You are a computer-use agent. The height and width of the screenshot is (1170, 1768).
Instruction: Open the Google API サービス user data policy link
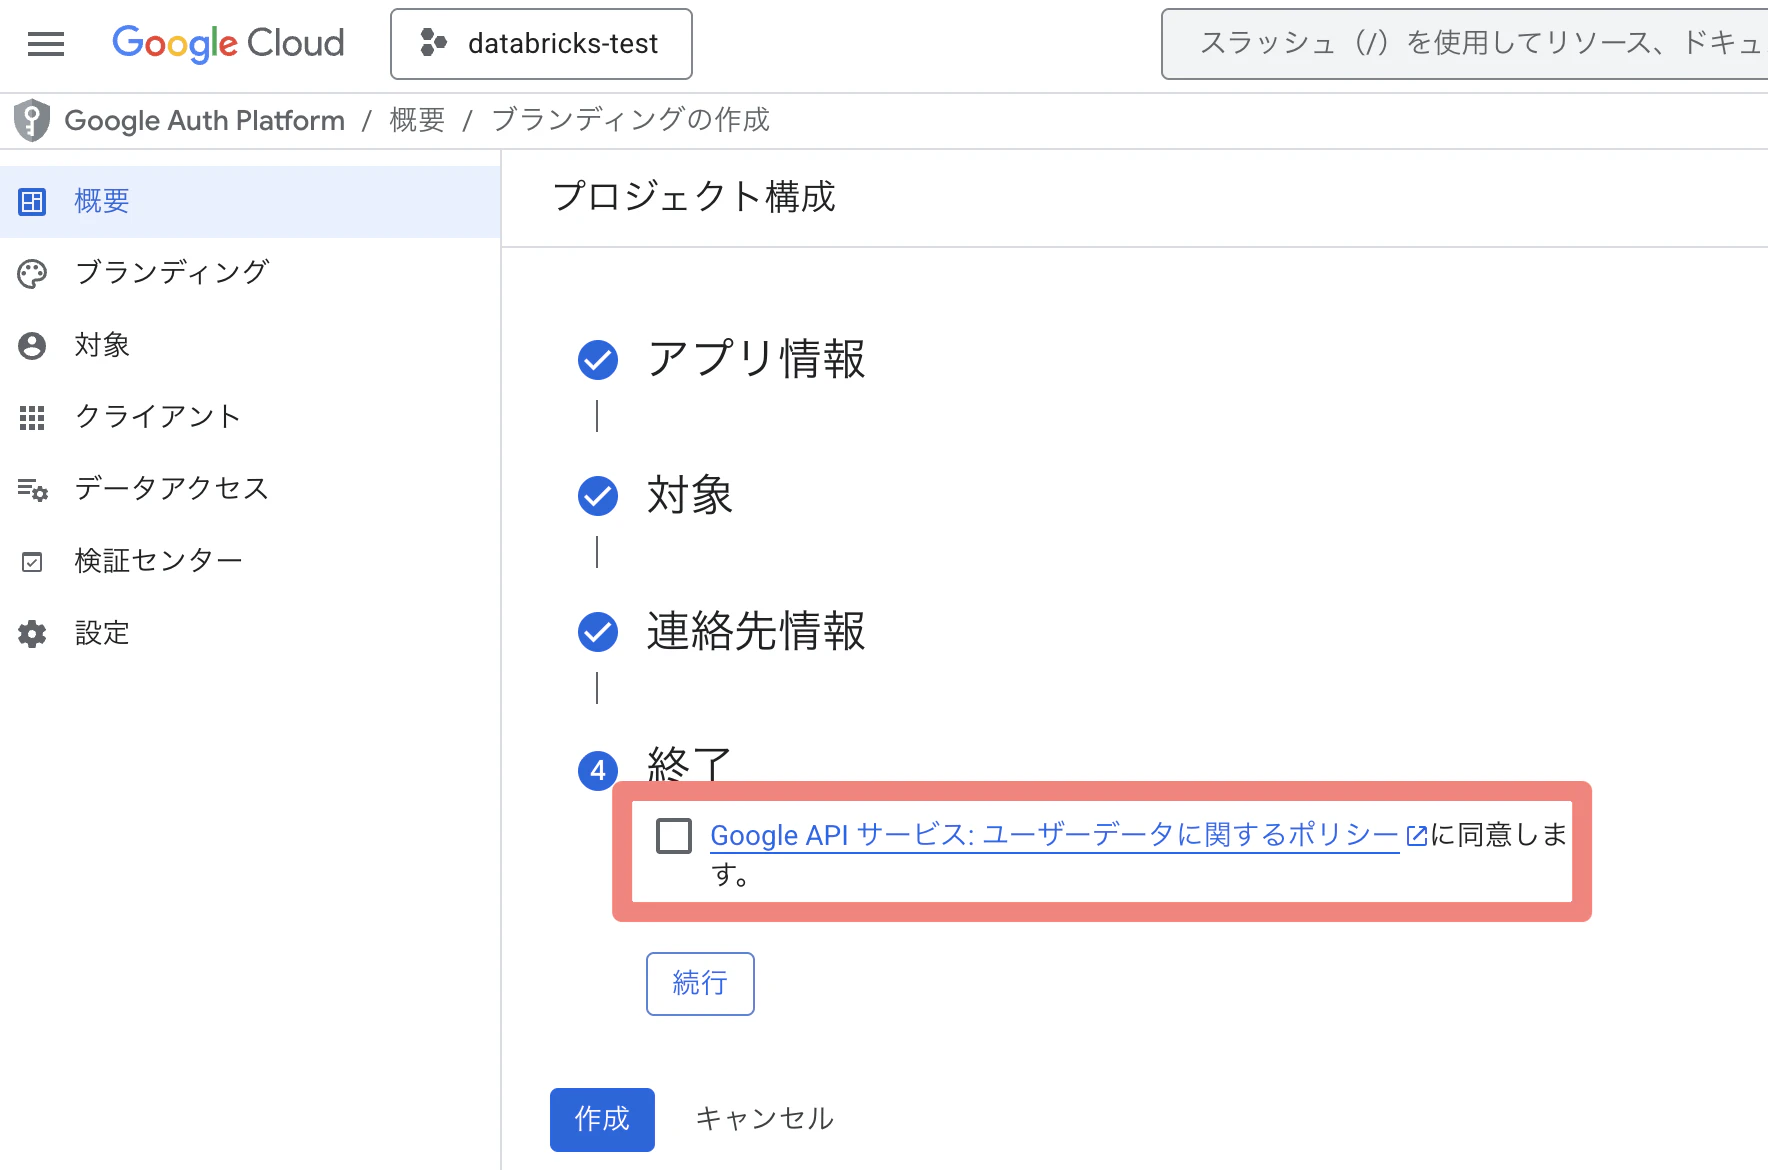tap(1054, 835)
